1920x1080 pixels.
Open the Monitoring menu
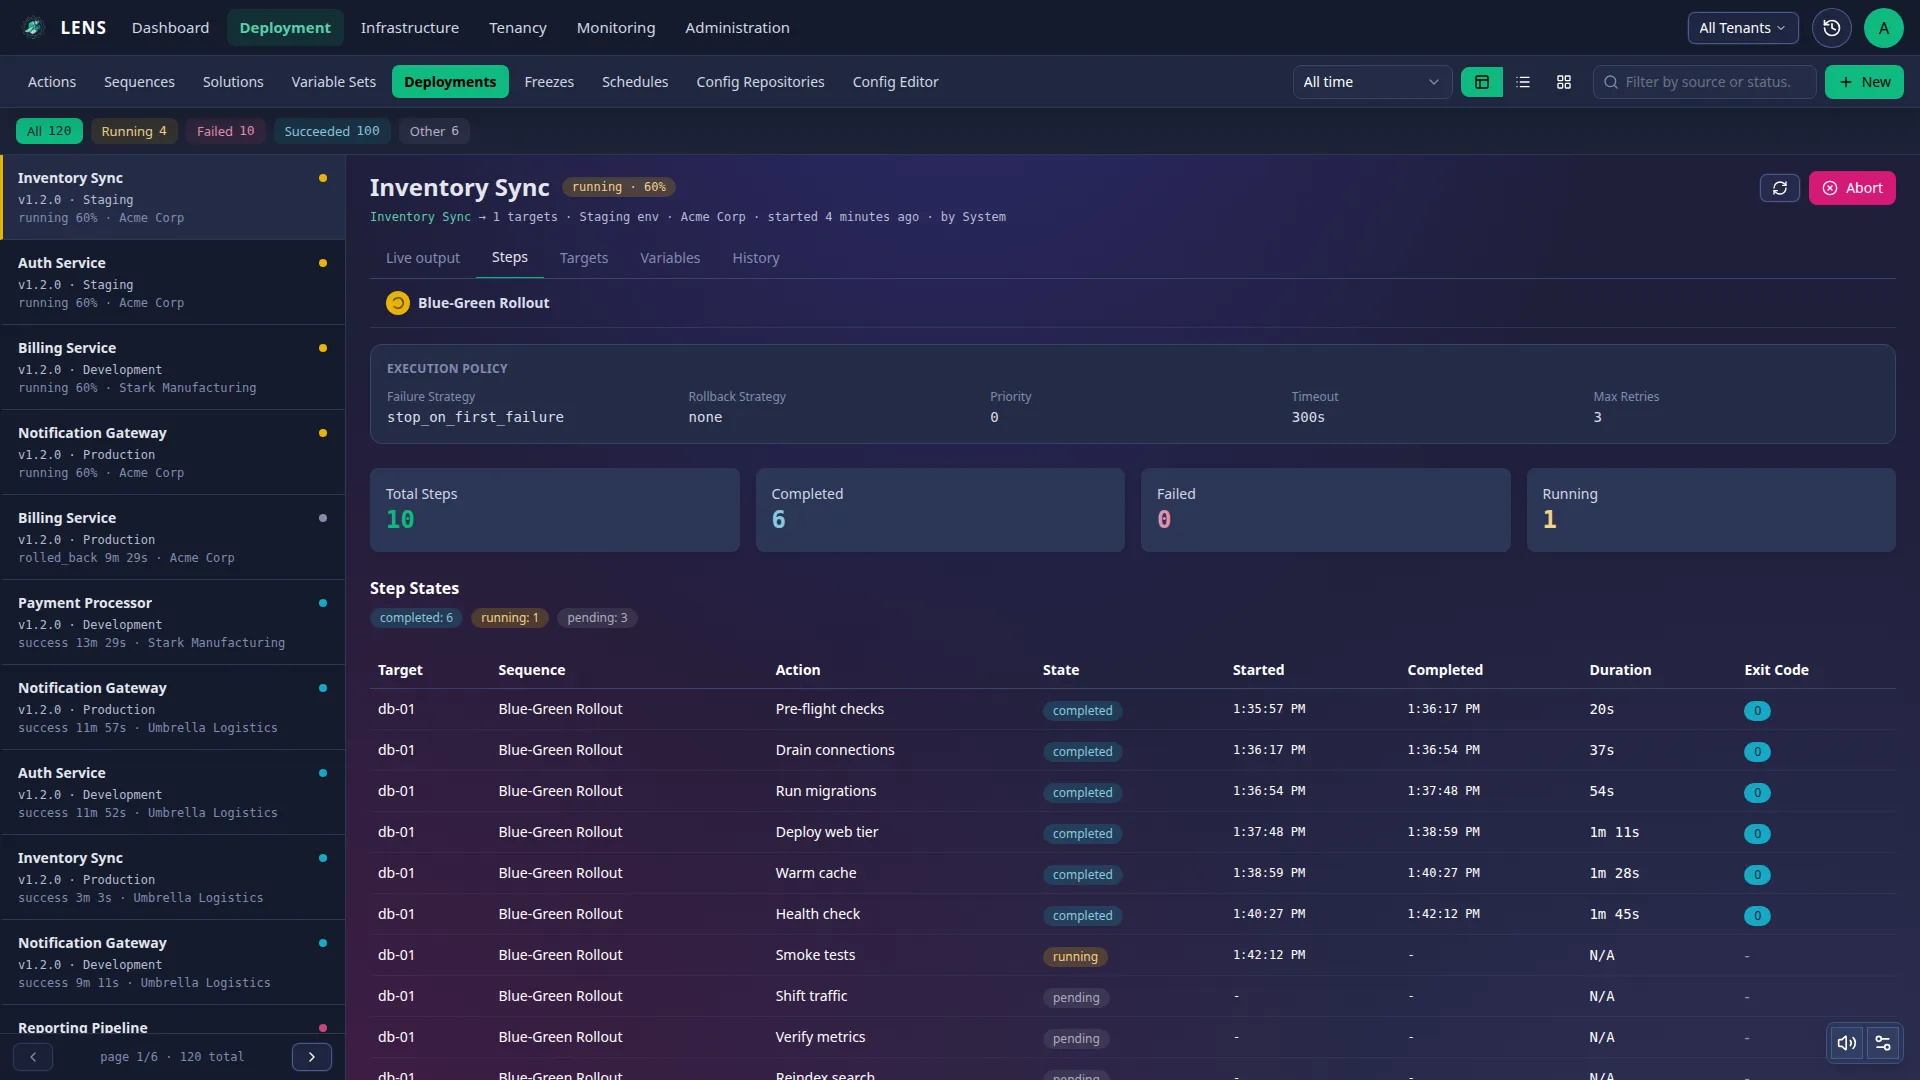616,28
